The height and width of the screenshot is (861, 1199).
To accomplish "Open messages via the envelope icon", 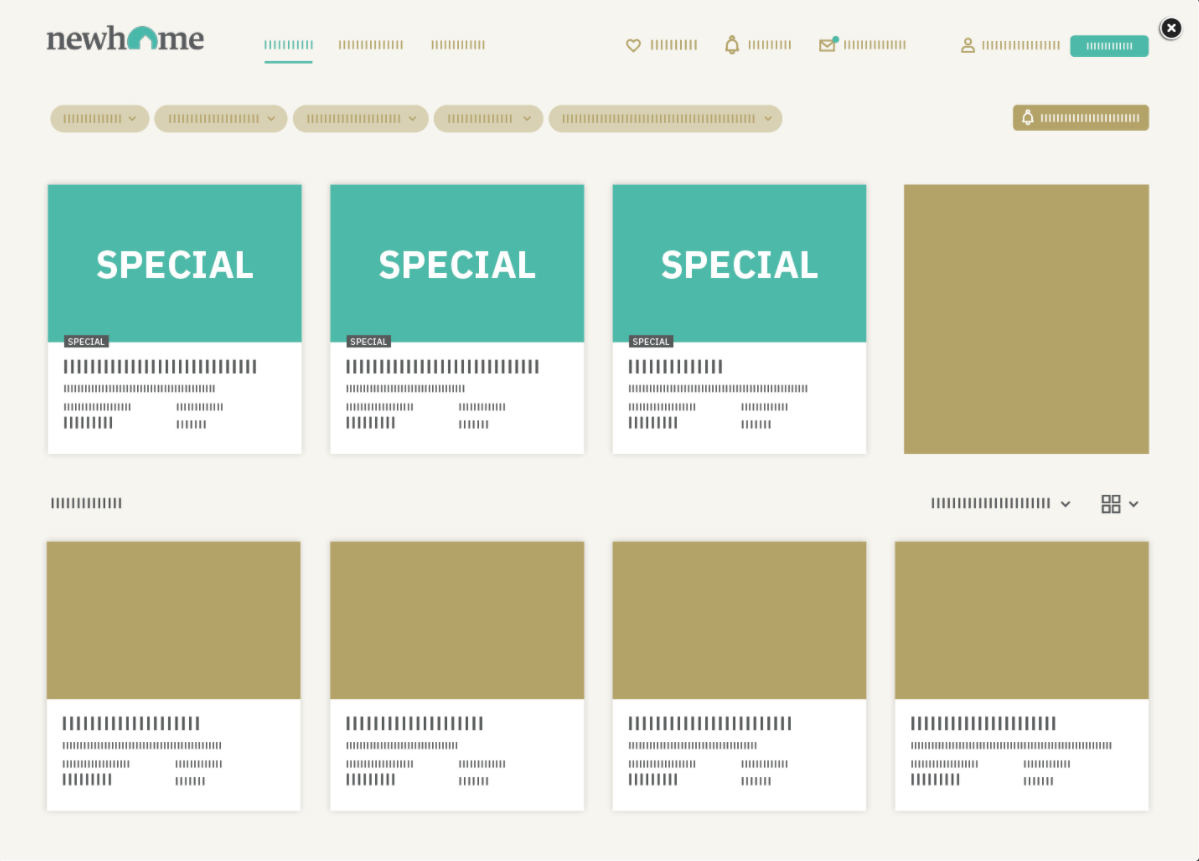I will [x=827, y=45].
